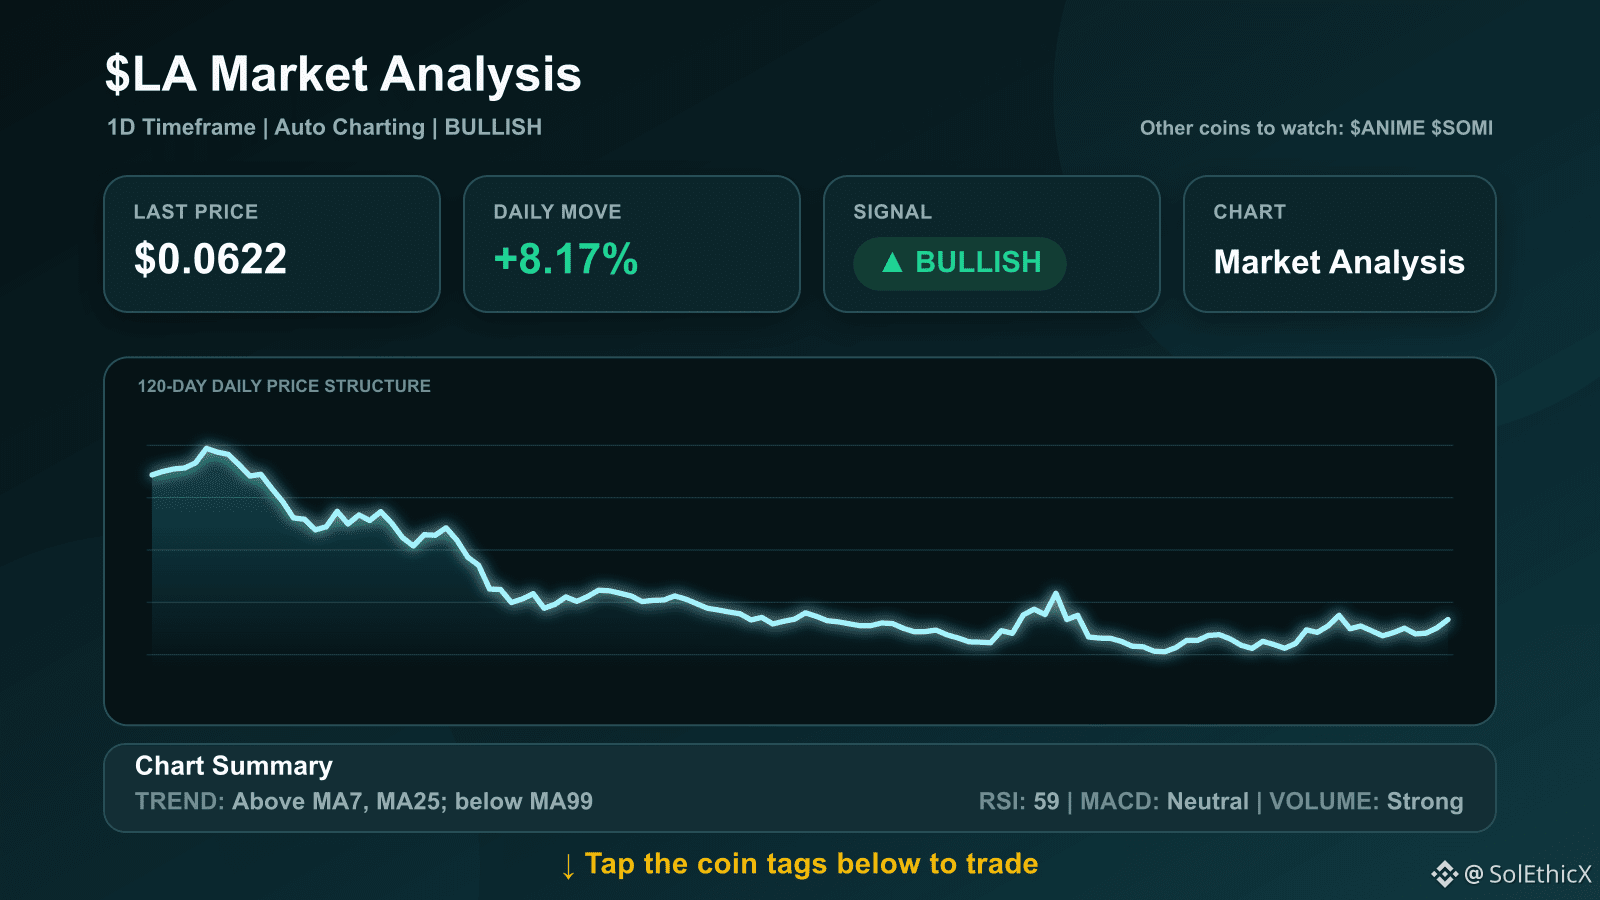Viewport: 1600px width, 900px height.
Task: Click the Daily Move value +8.17%
Action: click(x=566, y=259)
